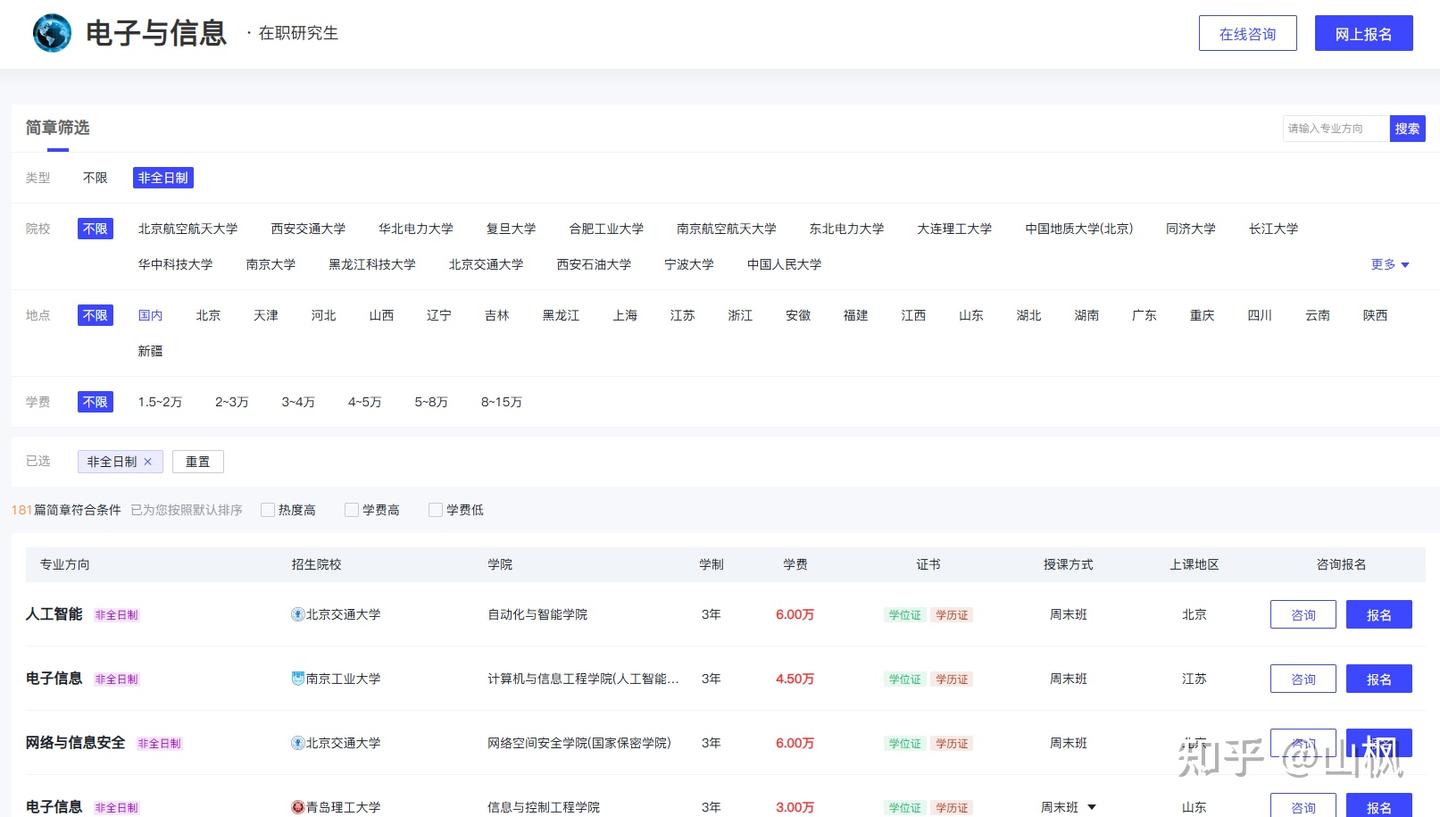The width and height of the screenshot is (1440, 817).
Task: Select tuition range 1.5~2万
Action: tap(160, 402)
